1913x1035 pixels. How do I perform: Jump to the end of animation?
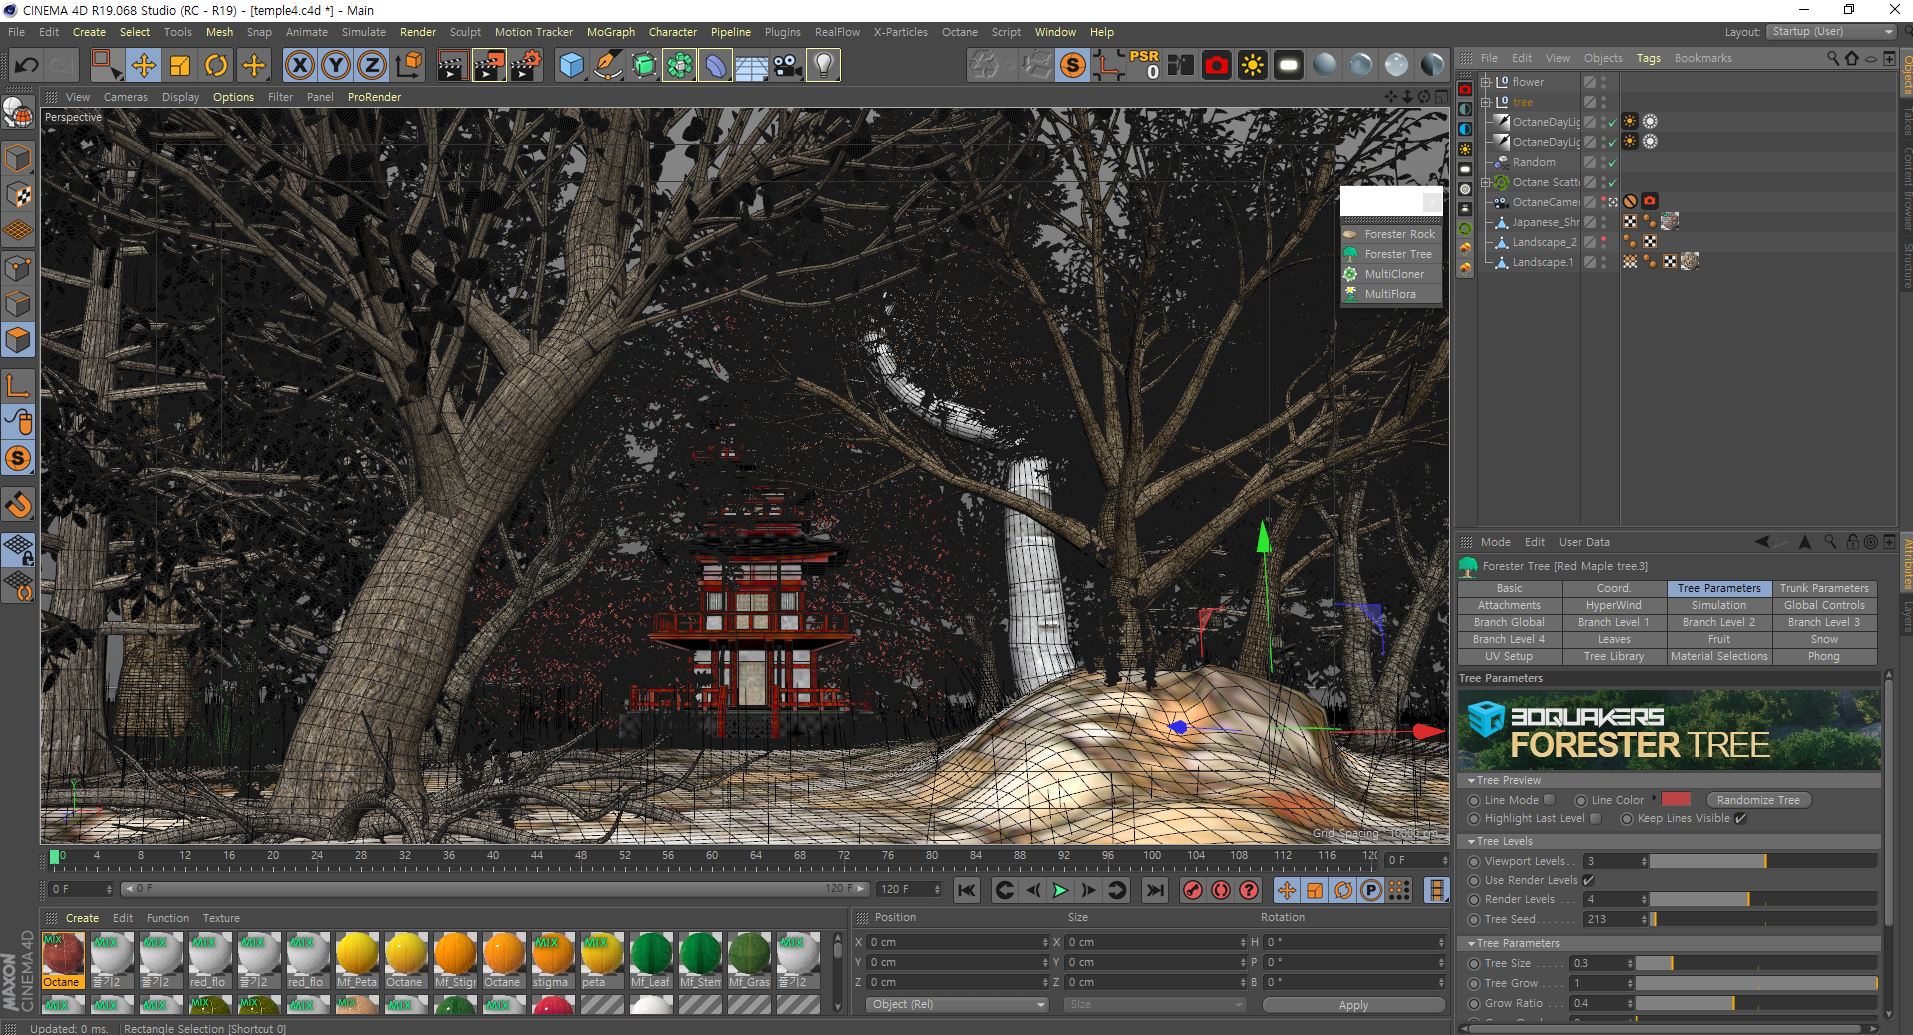[x=1154, y=890]
